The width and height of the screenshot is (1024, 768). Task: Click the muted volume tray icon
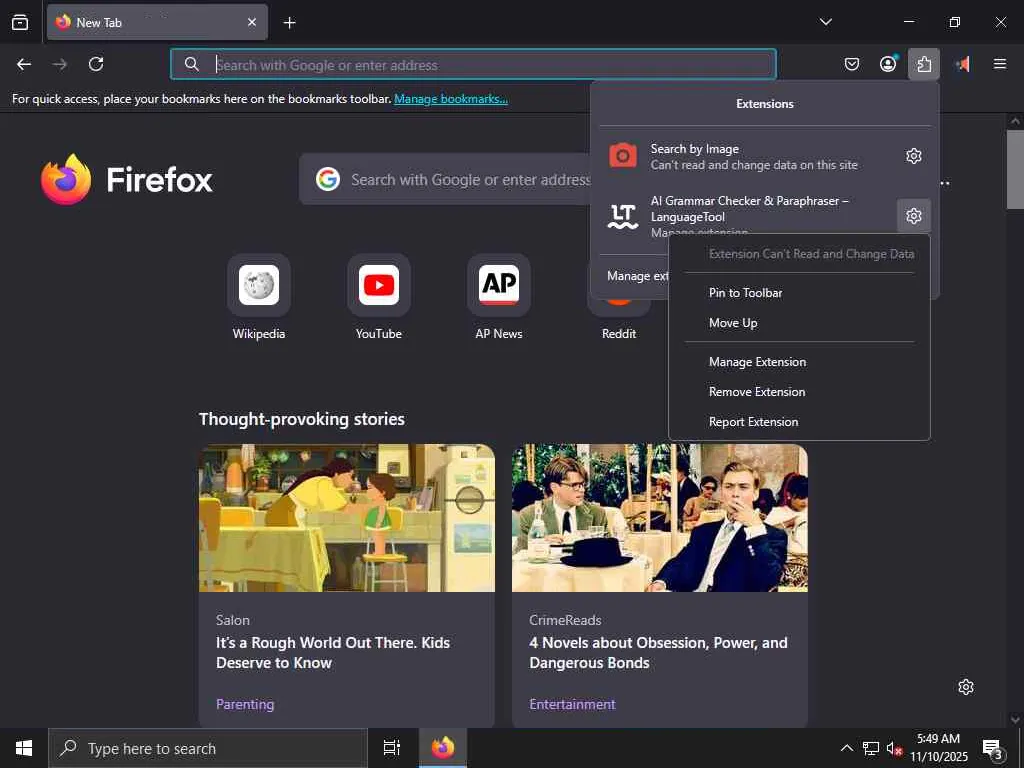(894, 748)
